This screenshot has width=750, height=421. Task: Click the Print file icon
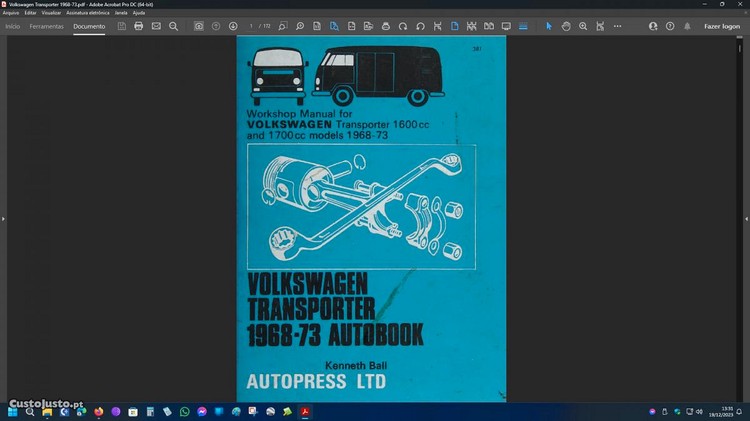tap(139, 26)
